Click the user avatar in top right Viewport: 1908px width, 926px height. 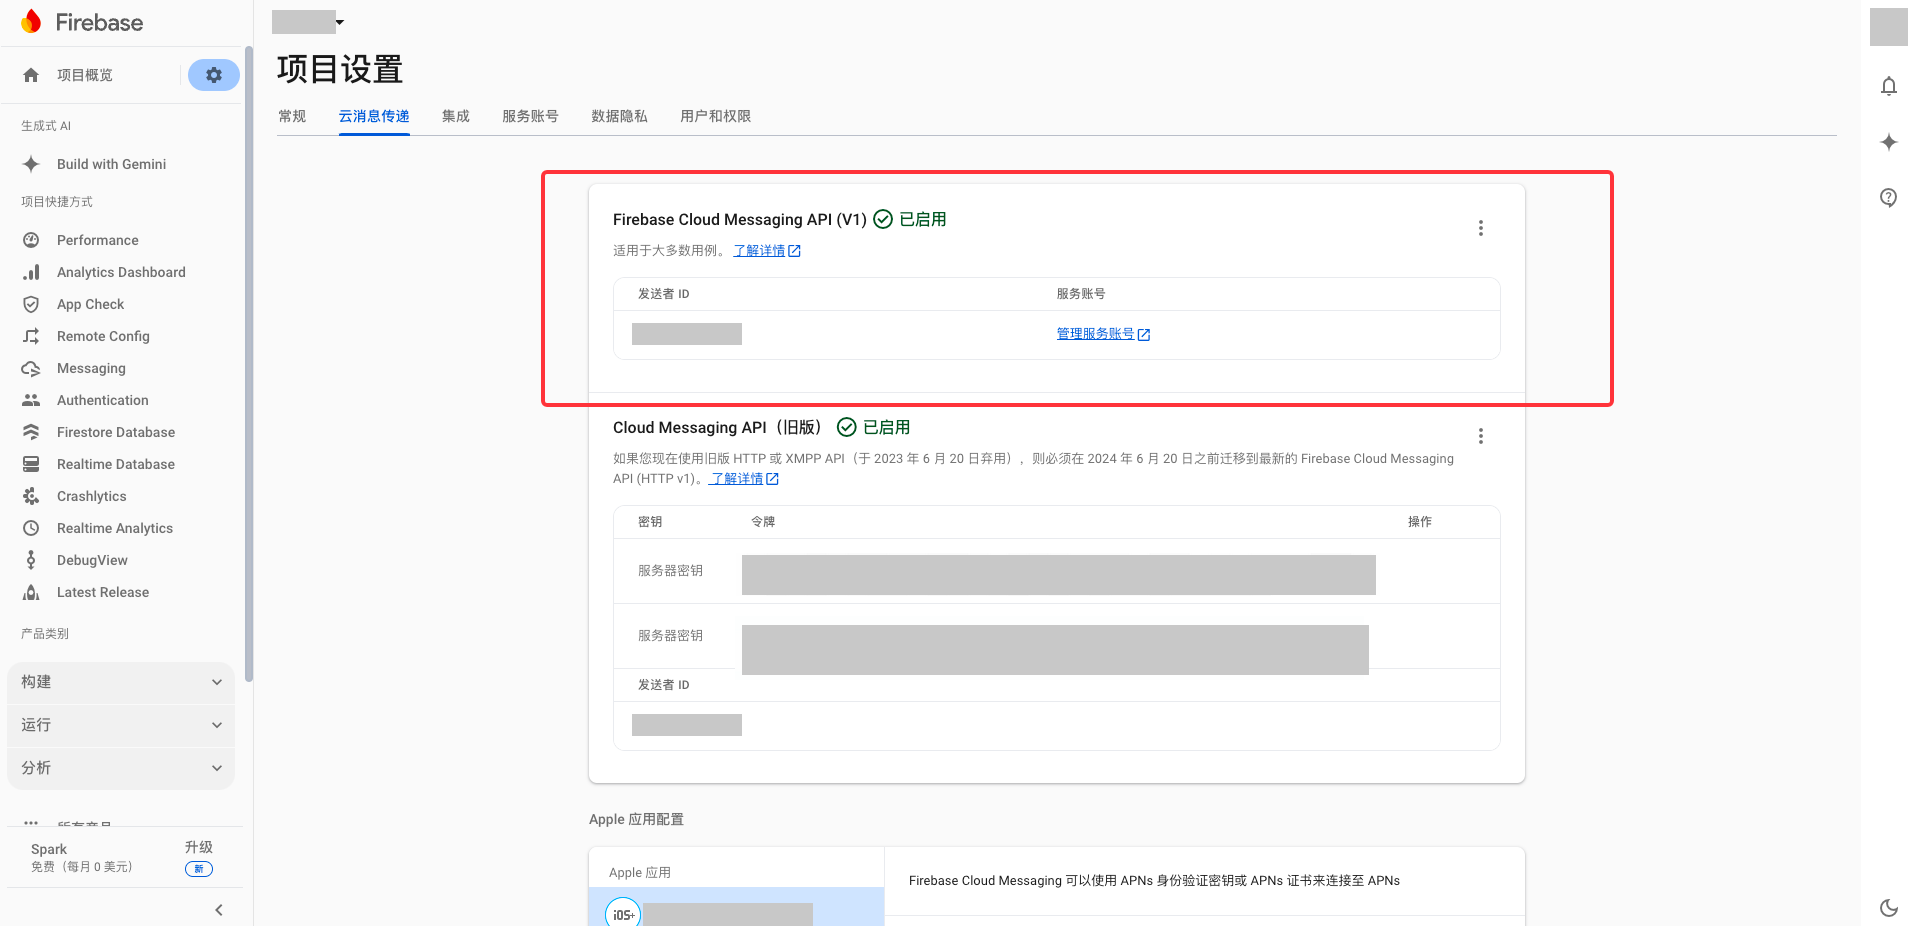[x=1889, y=27]
